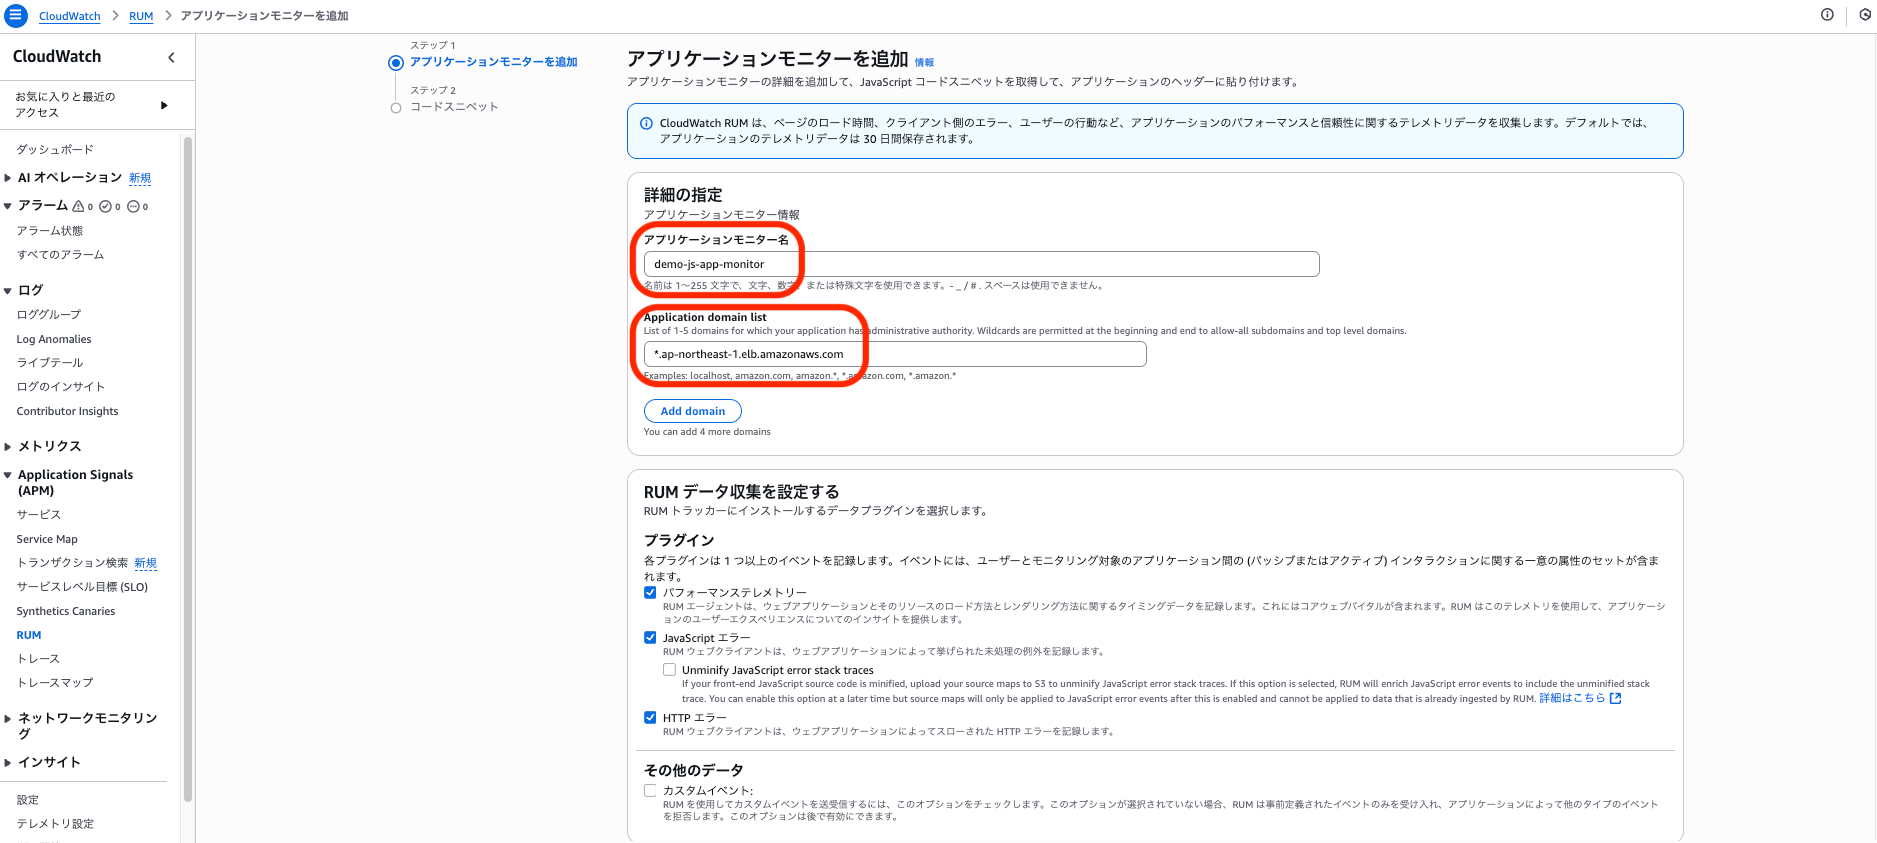The width and height of the screenshot is (1877, 843).
Task: Select the Step 1 radio indicator
Action: pos(396,62)
